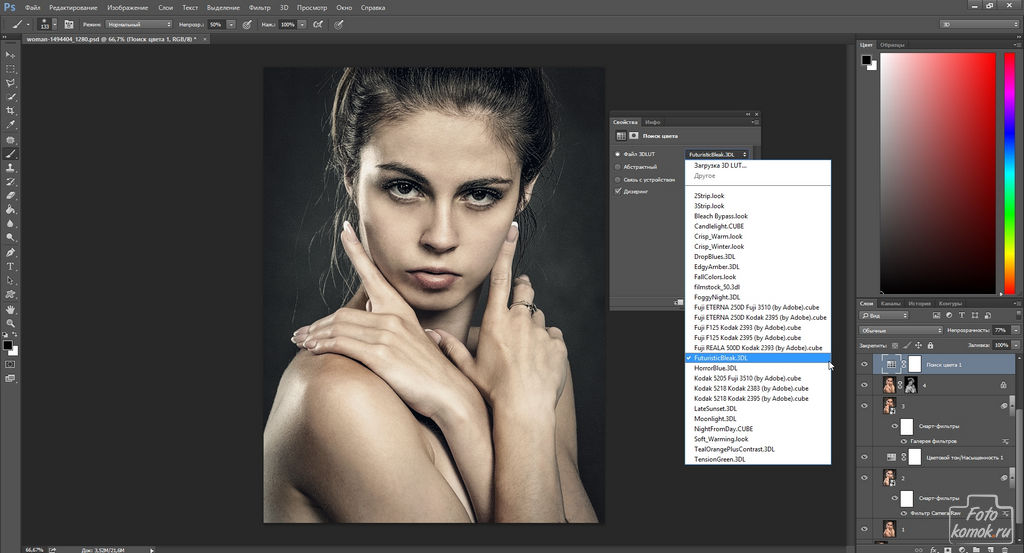Image resolution: width=1024 pixels, height=553 pixels.
Task: Select the Brush tool in toolbox
Action: click(10, 154)
